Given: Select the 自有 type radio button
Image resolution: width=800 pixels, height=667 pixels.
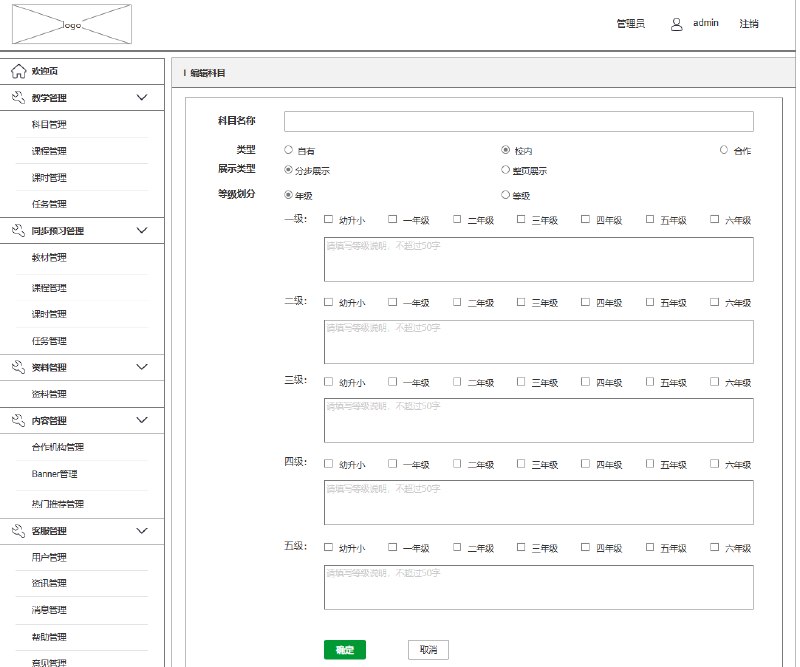Looking at the screenshot, I should tap(289, 150).
